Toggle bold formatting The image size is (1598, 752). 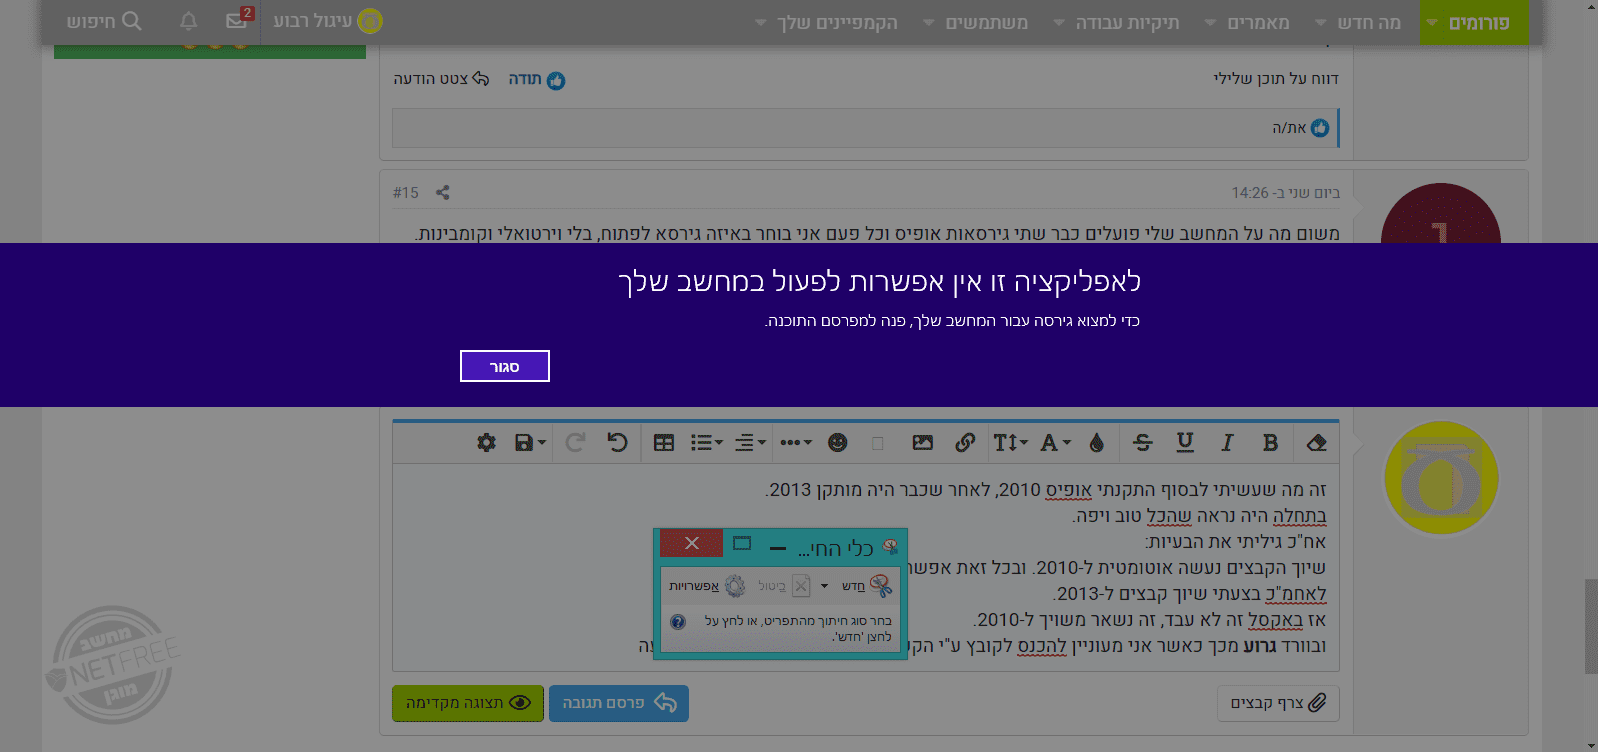[1271, 442]
